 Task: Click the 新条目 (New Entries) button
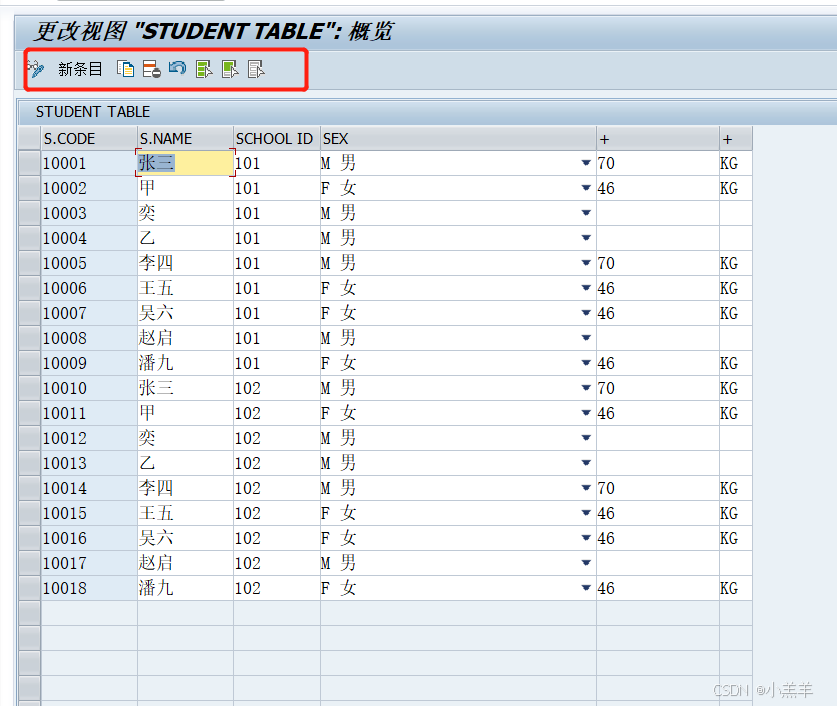point(80,69)
